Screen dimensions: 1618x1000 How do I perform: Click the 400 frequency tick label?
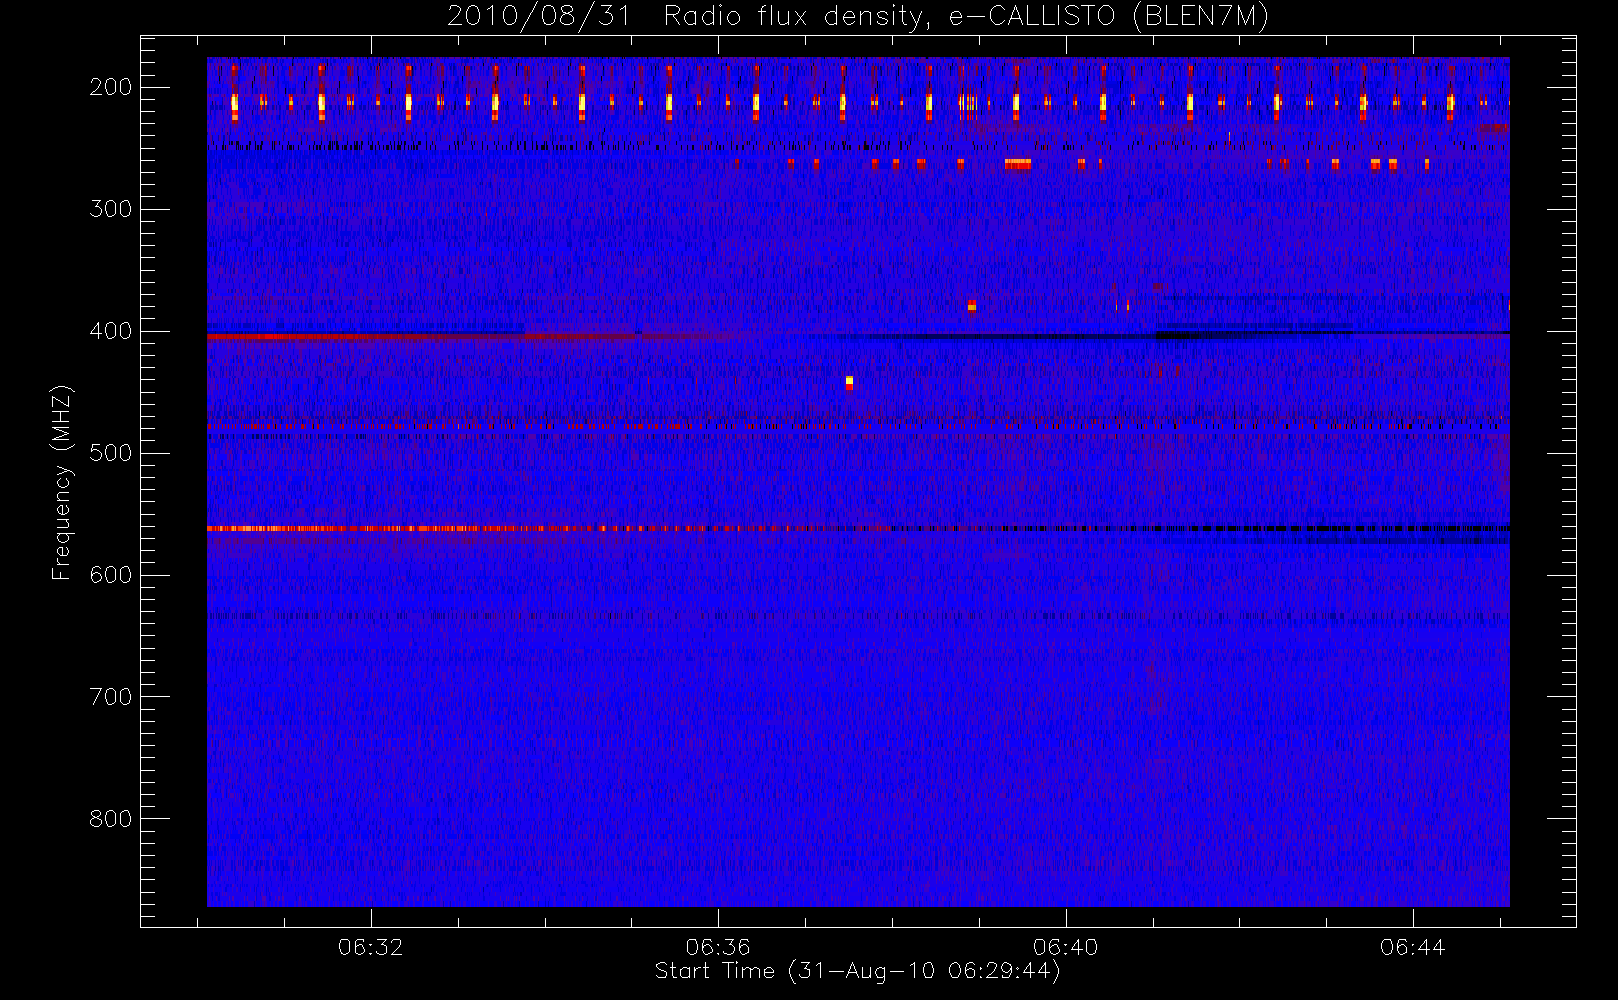tap(111, 331)
